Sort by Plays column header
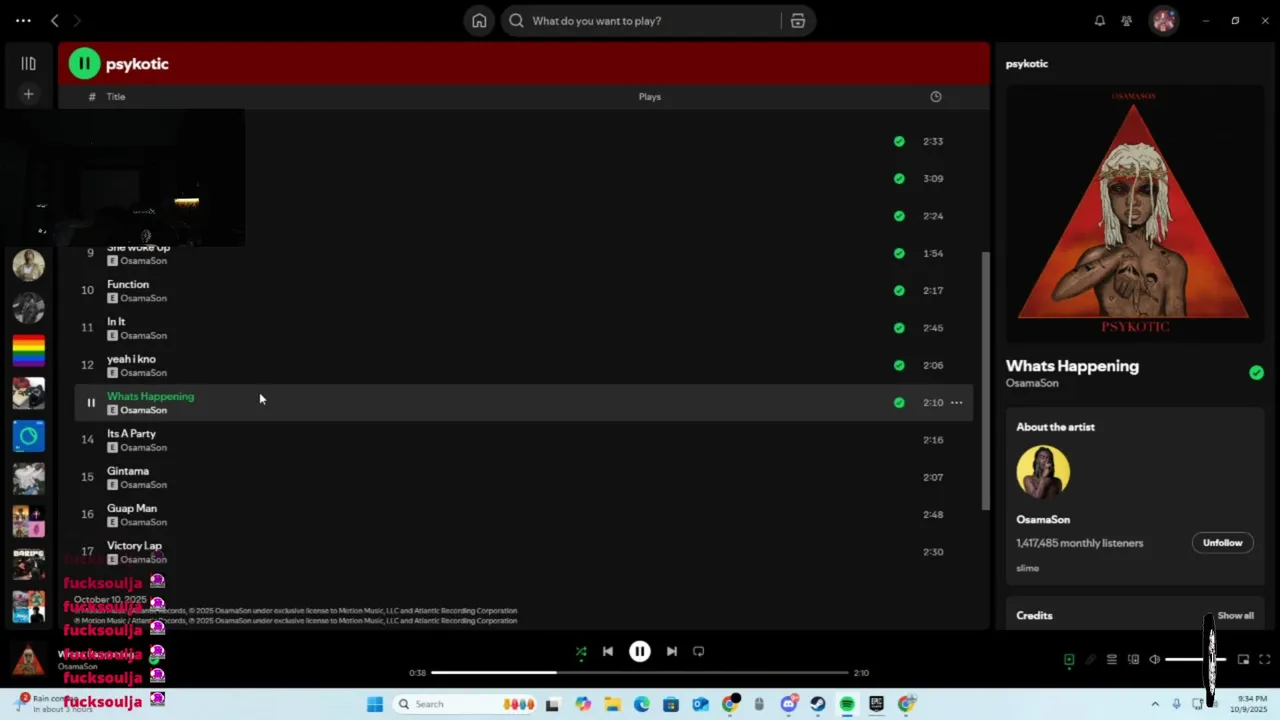This screenshot has height=720, width=1280. click(x=650, y=97)
